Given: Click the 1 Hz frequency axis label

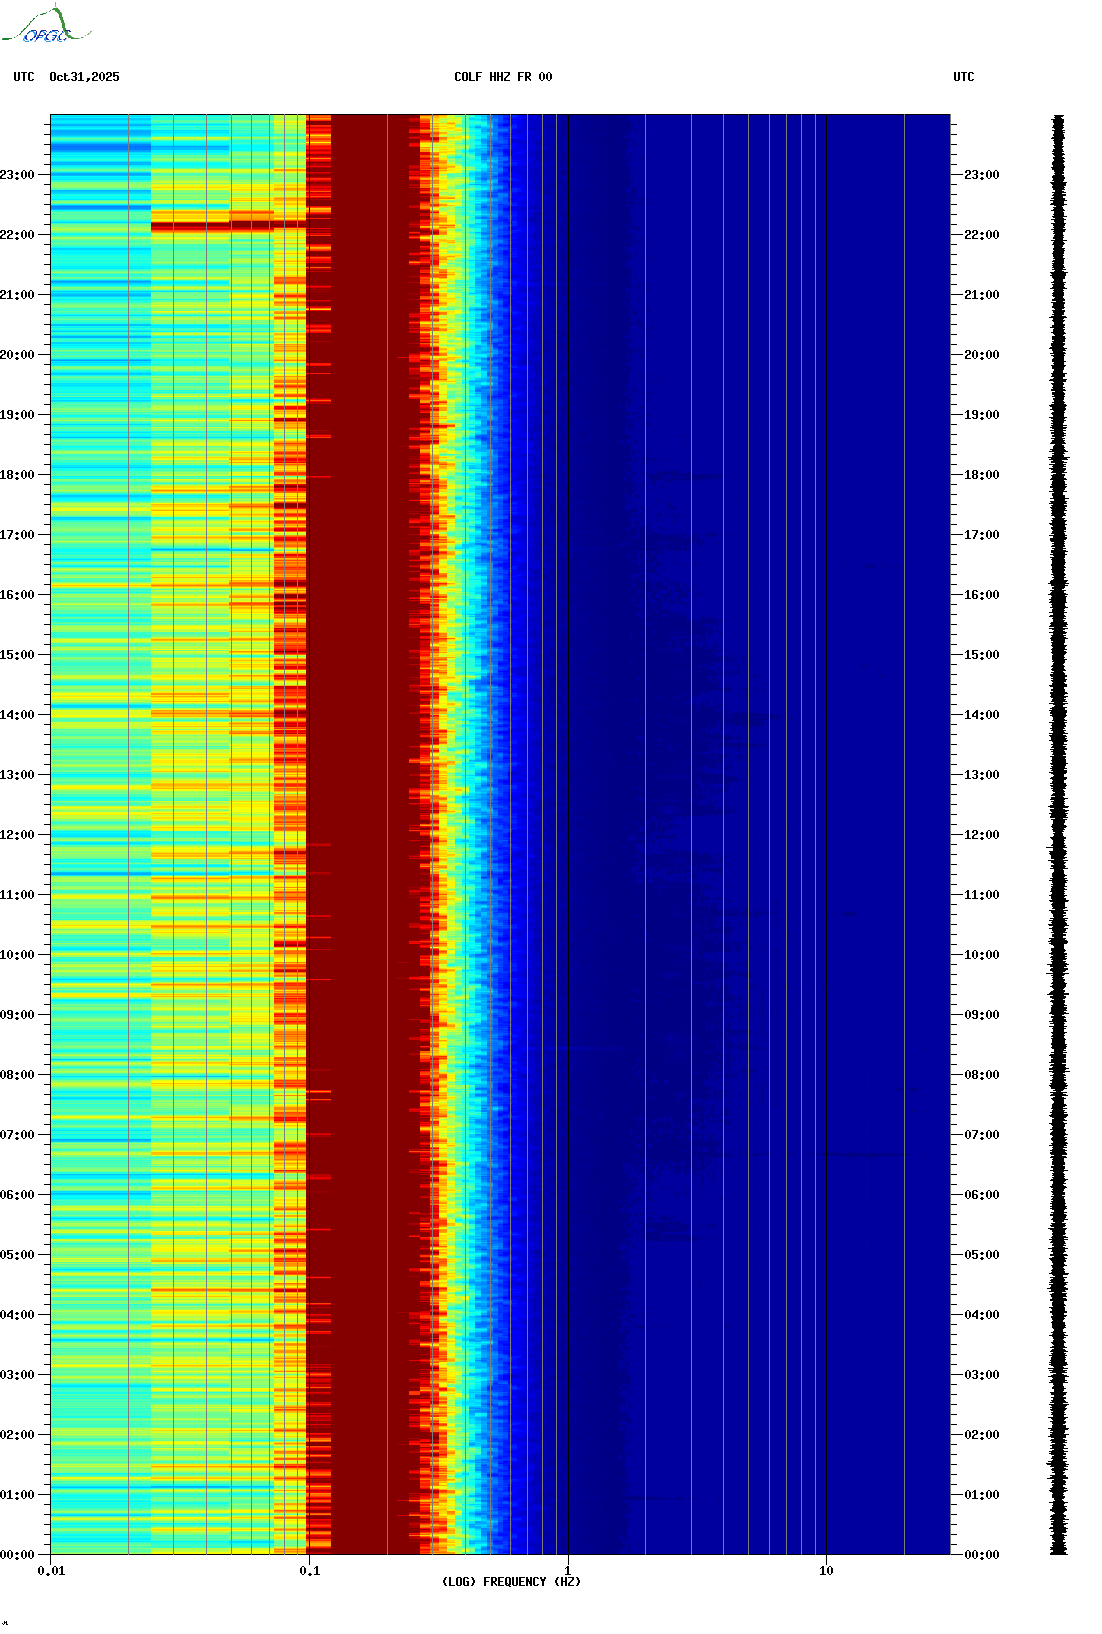Looking at the screenshot, I should tap(568, 1571).
